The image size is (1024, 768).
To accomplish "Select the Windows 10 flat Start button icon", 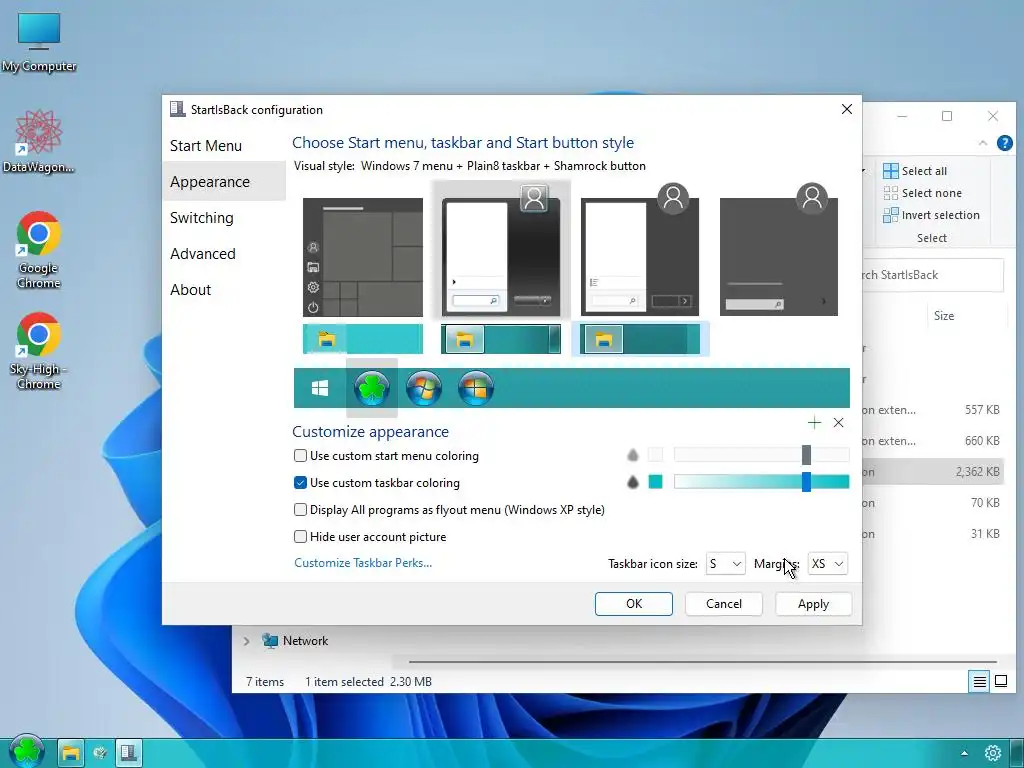I will 320,389.
